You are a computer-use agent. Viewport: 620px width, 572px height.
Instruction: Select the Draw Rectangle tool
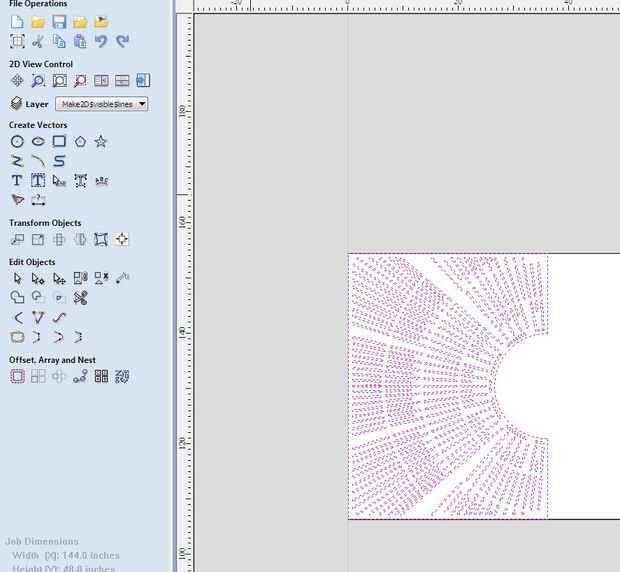coord(59,142)
